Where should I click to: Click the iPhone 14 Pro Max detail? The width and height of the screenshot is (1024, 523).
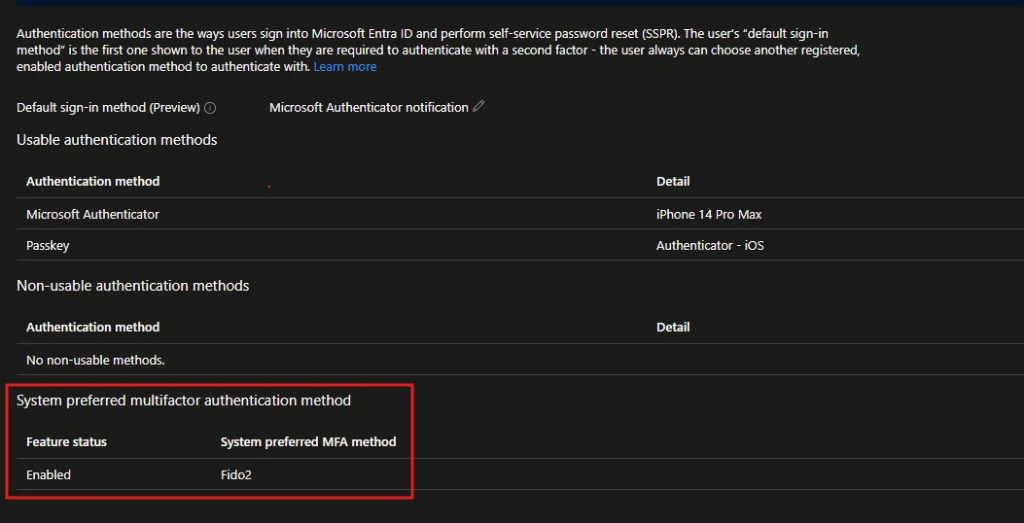tap(709, 214)
